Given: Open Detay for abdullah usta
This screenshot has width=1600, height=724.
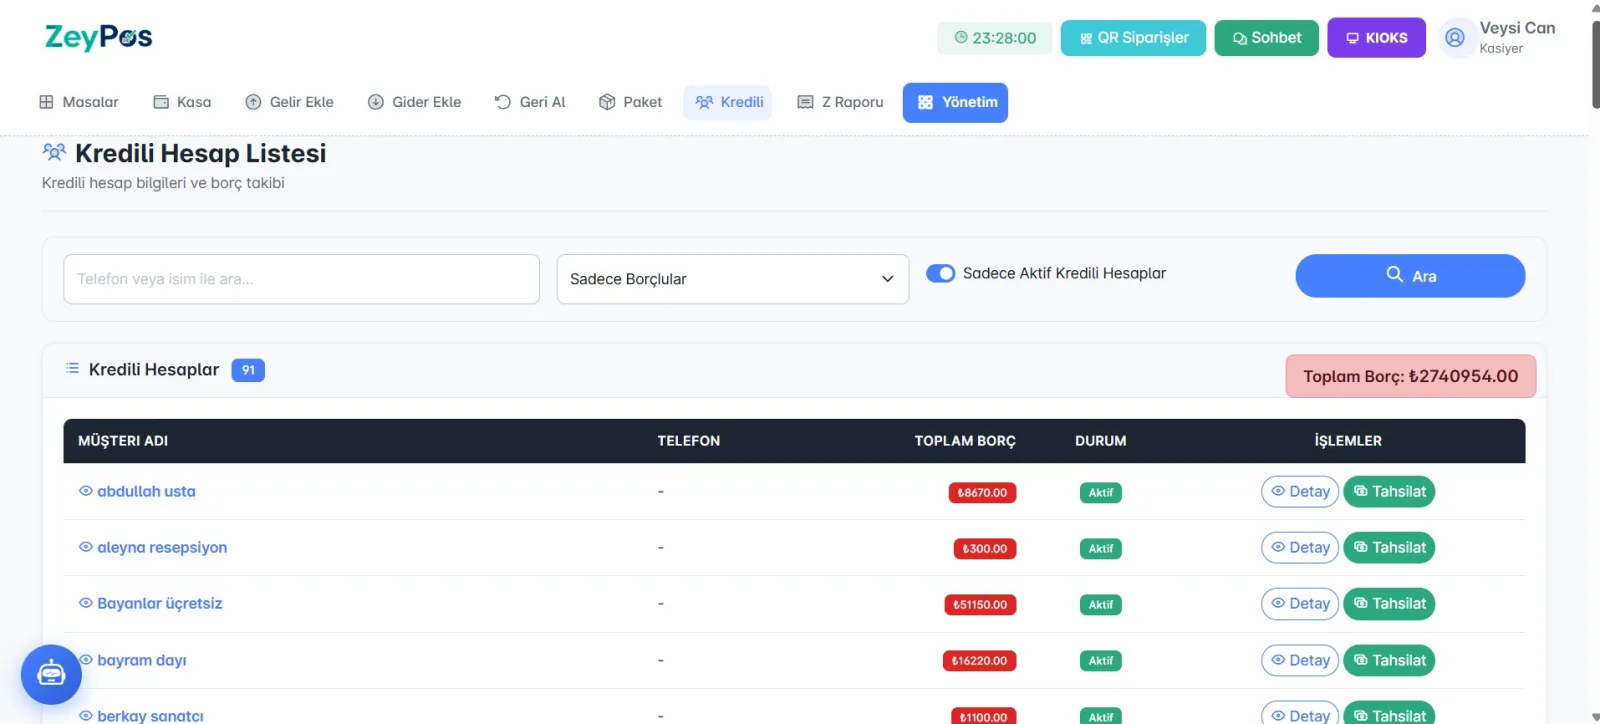Looking at the screenshot, I should 1300,492.
